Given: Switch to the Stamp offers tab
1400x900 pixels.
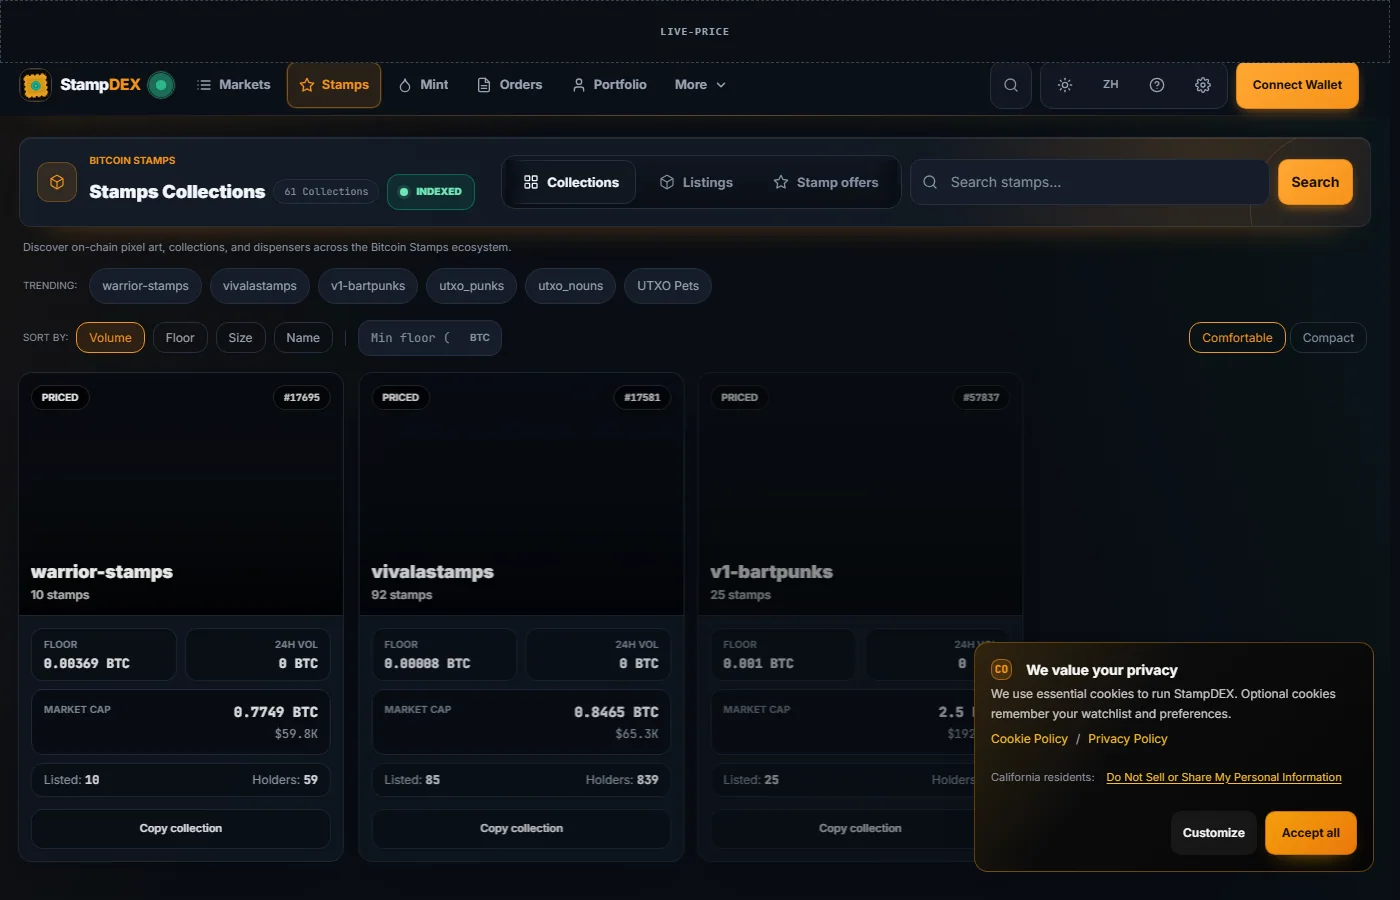Looking at the screenshot, I should pyautogui.click(x=826, y=182).
